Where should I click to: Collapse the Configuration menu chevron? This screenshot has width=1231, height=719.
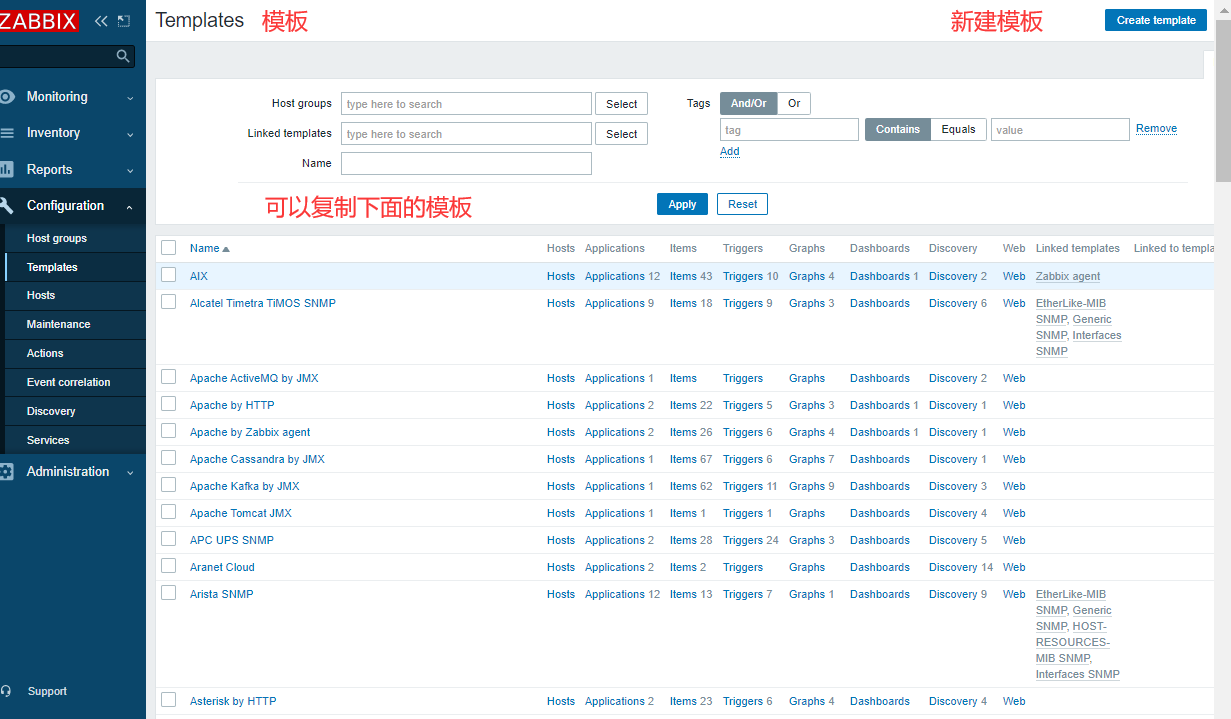point(129,205)
